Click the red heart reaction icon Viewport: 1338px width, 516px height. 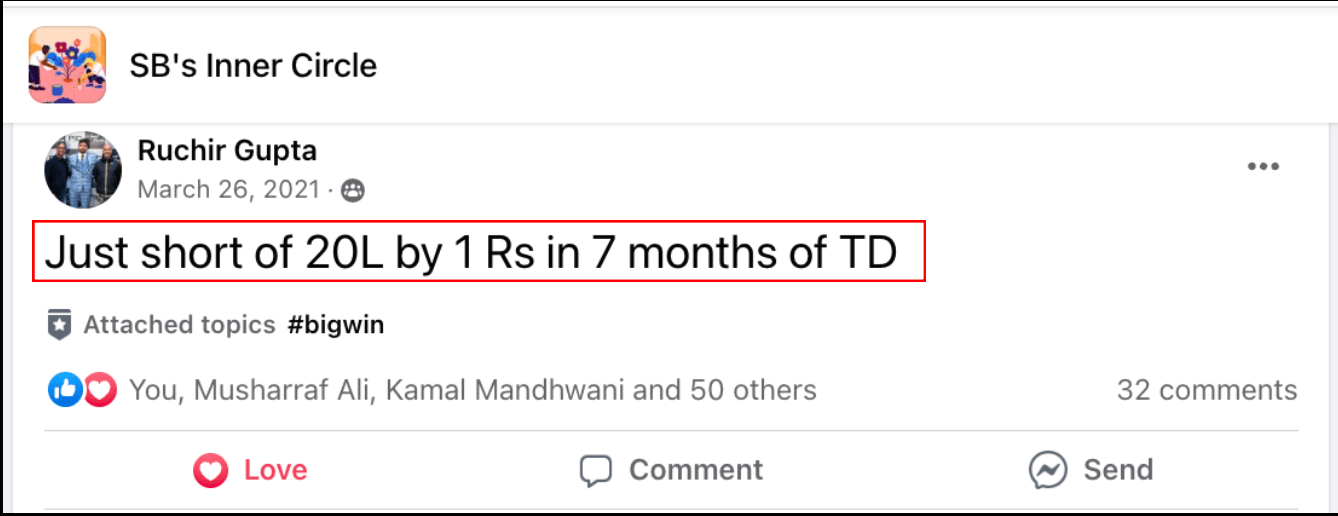tap(99, 390)
